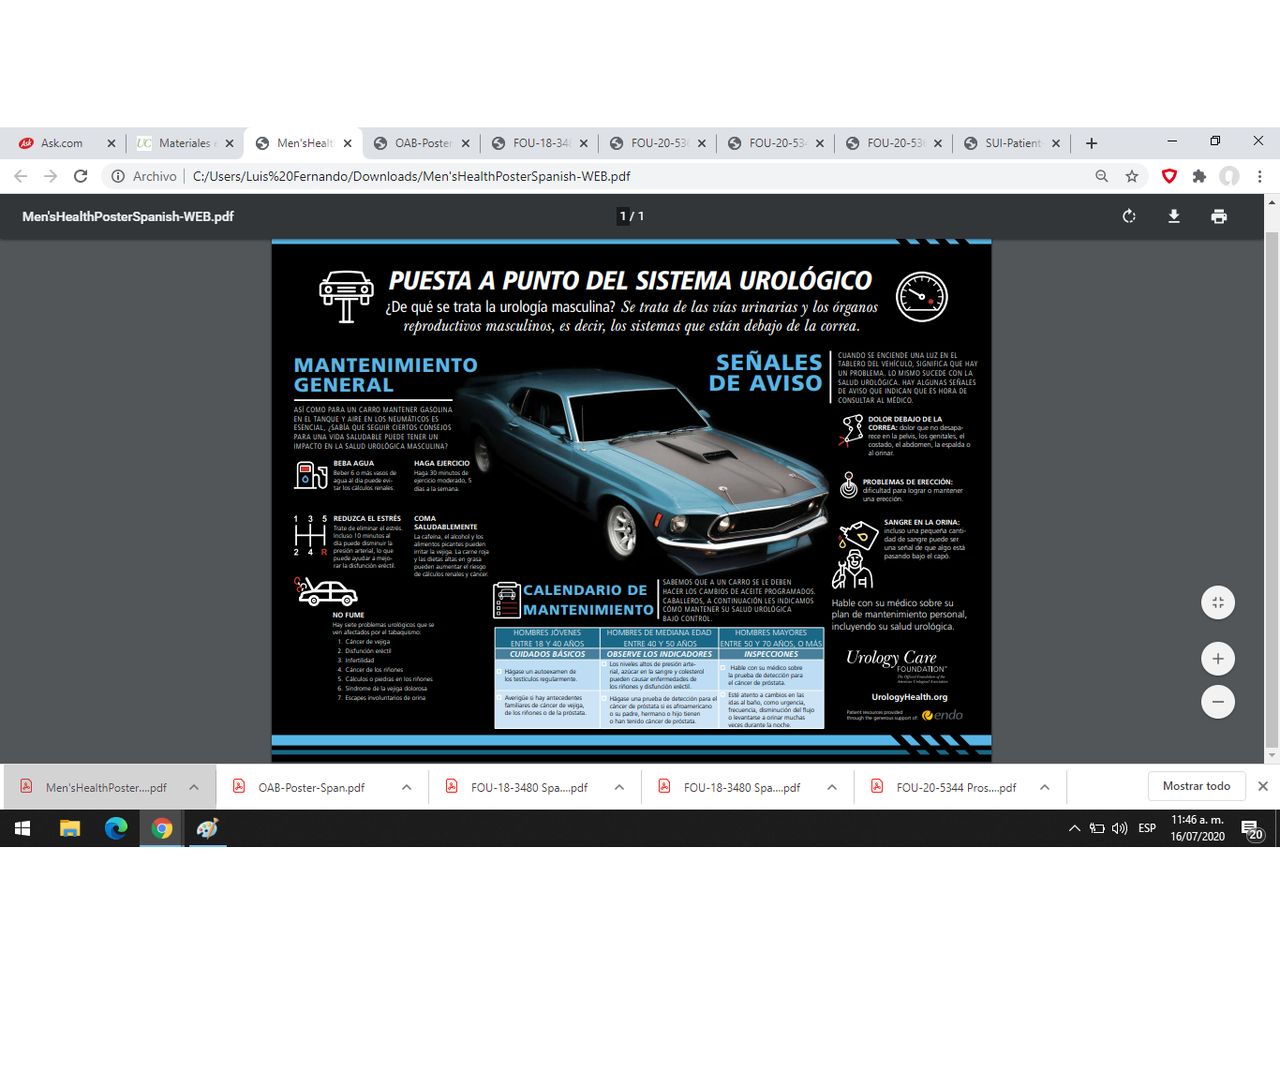The width and height of the screenshot is (1280, 1085).
Task: Rotate the PDF document clockwise
Action: [x=1129, y=216]
